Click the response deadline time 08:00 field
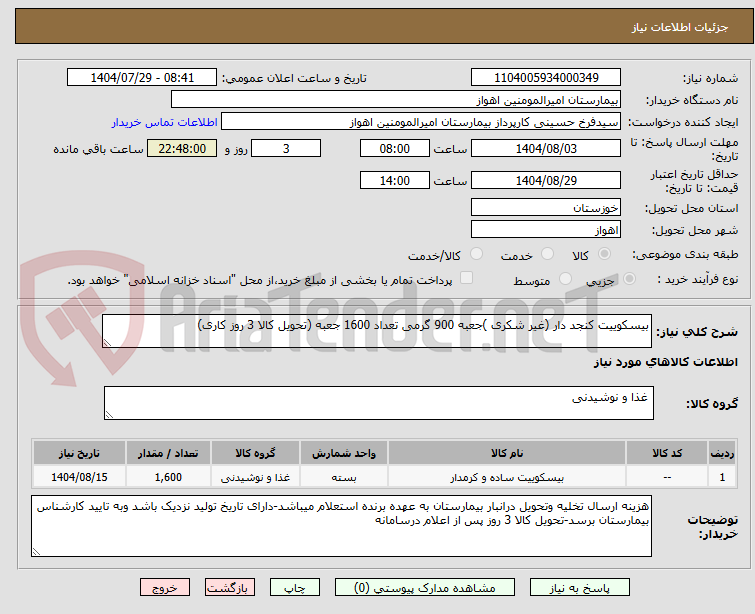The image size is (755, 614). [x=394, y=148]
